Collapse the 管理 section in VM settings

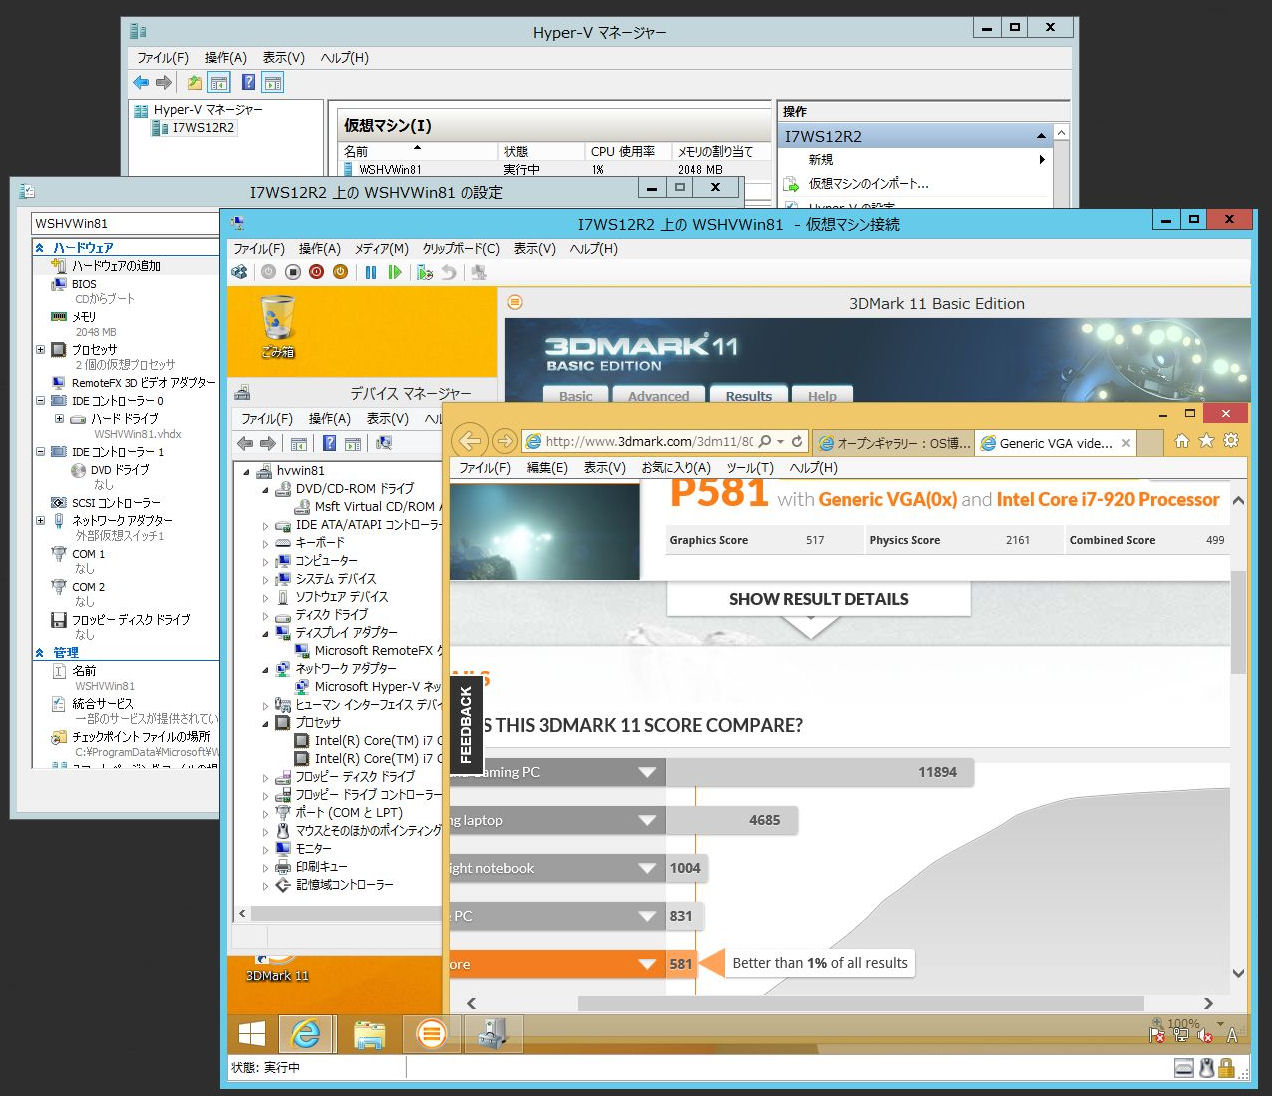coord(39,652)
